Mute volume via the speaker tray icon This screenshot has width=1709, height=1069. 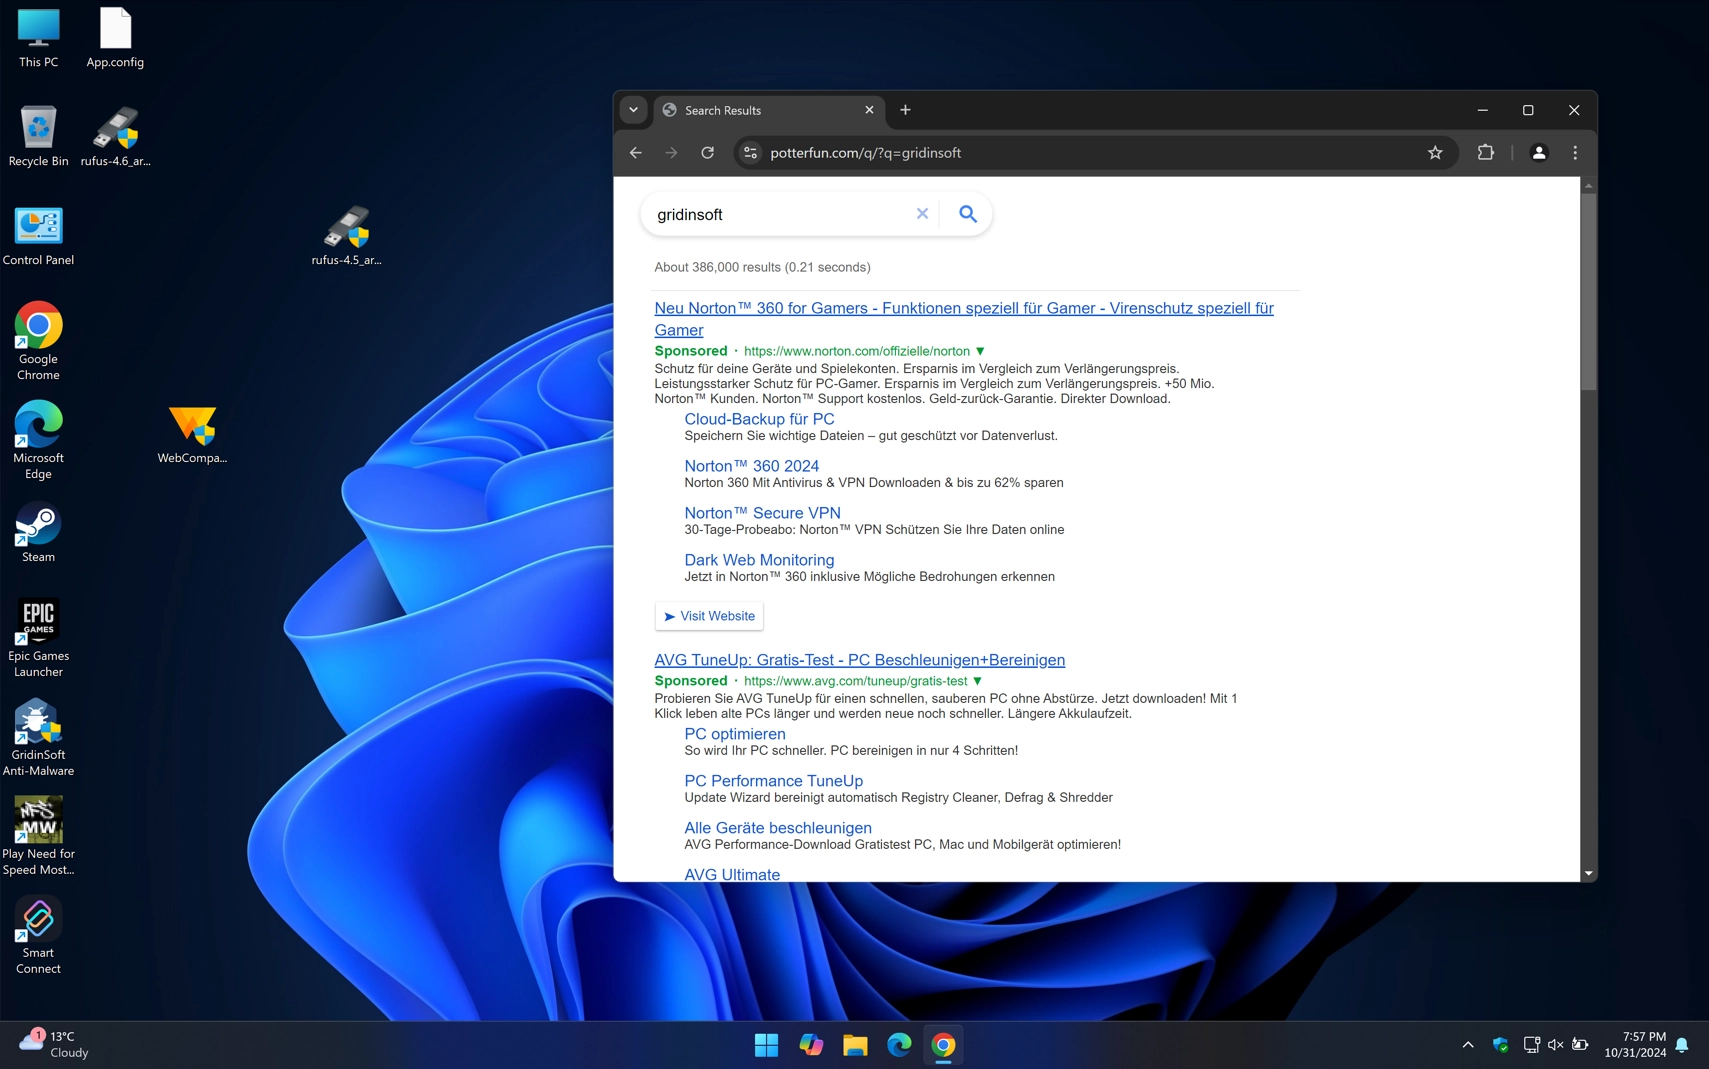pyautogui.click(x=1554, y=1044)
